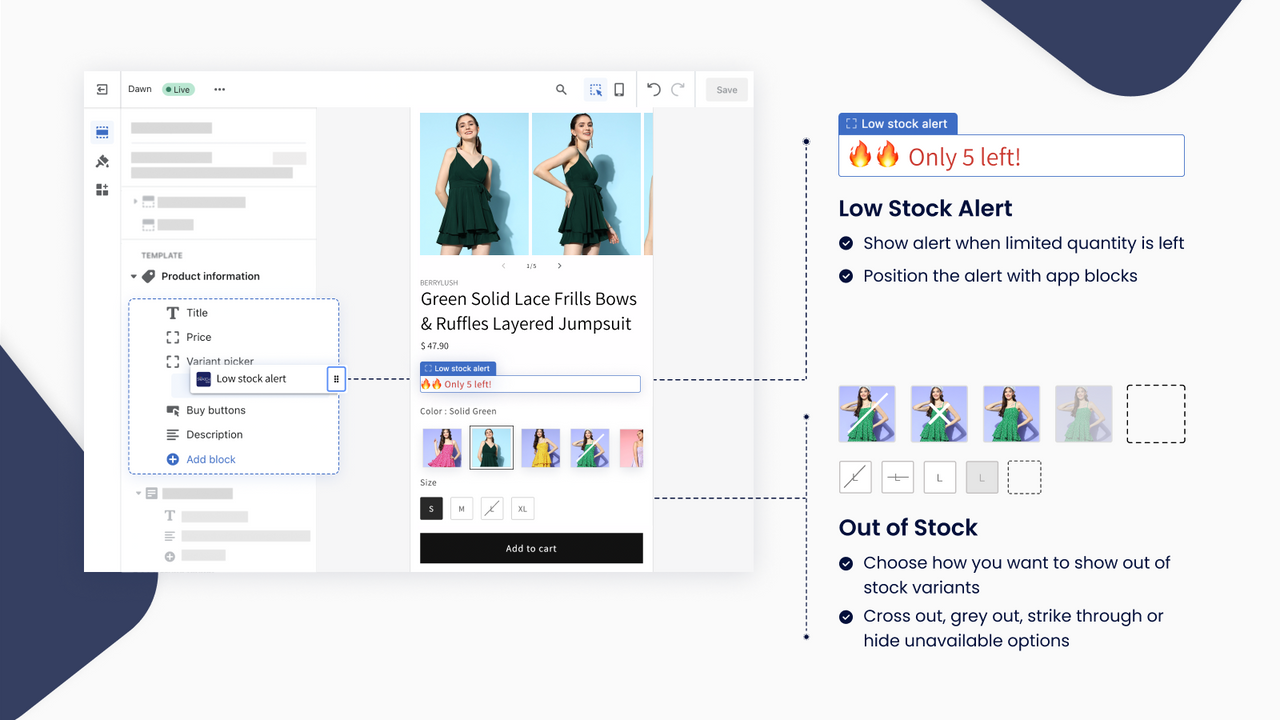Select Low stock alert in block list
This screenshot has height=720, width=1280.
(251, 379)
